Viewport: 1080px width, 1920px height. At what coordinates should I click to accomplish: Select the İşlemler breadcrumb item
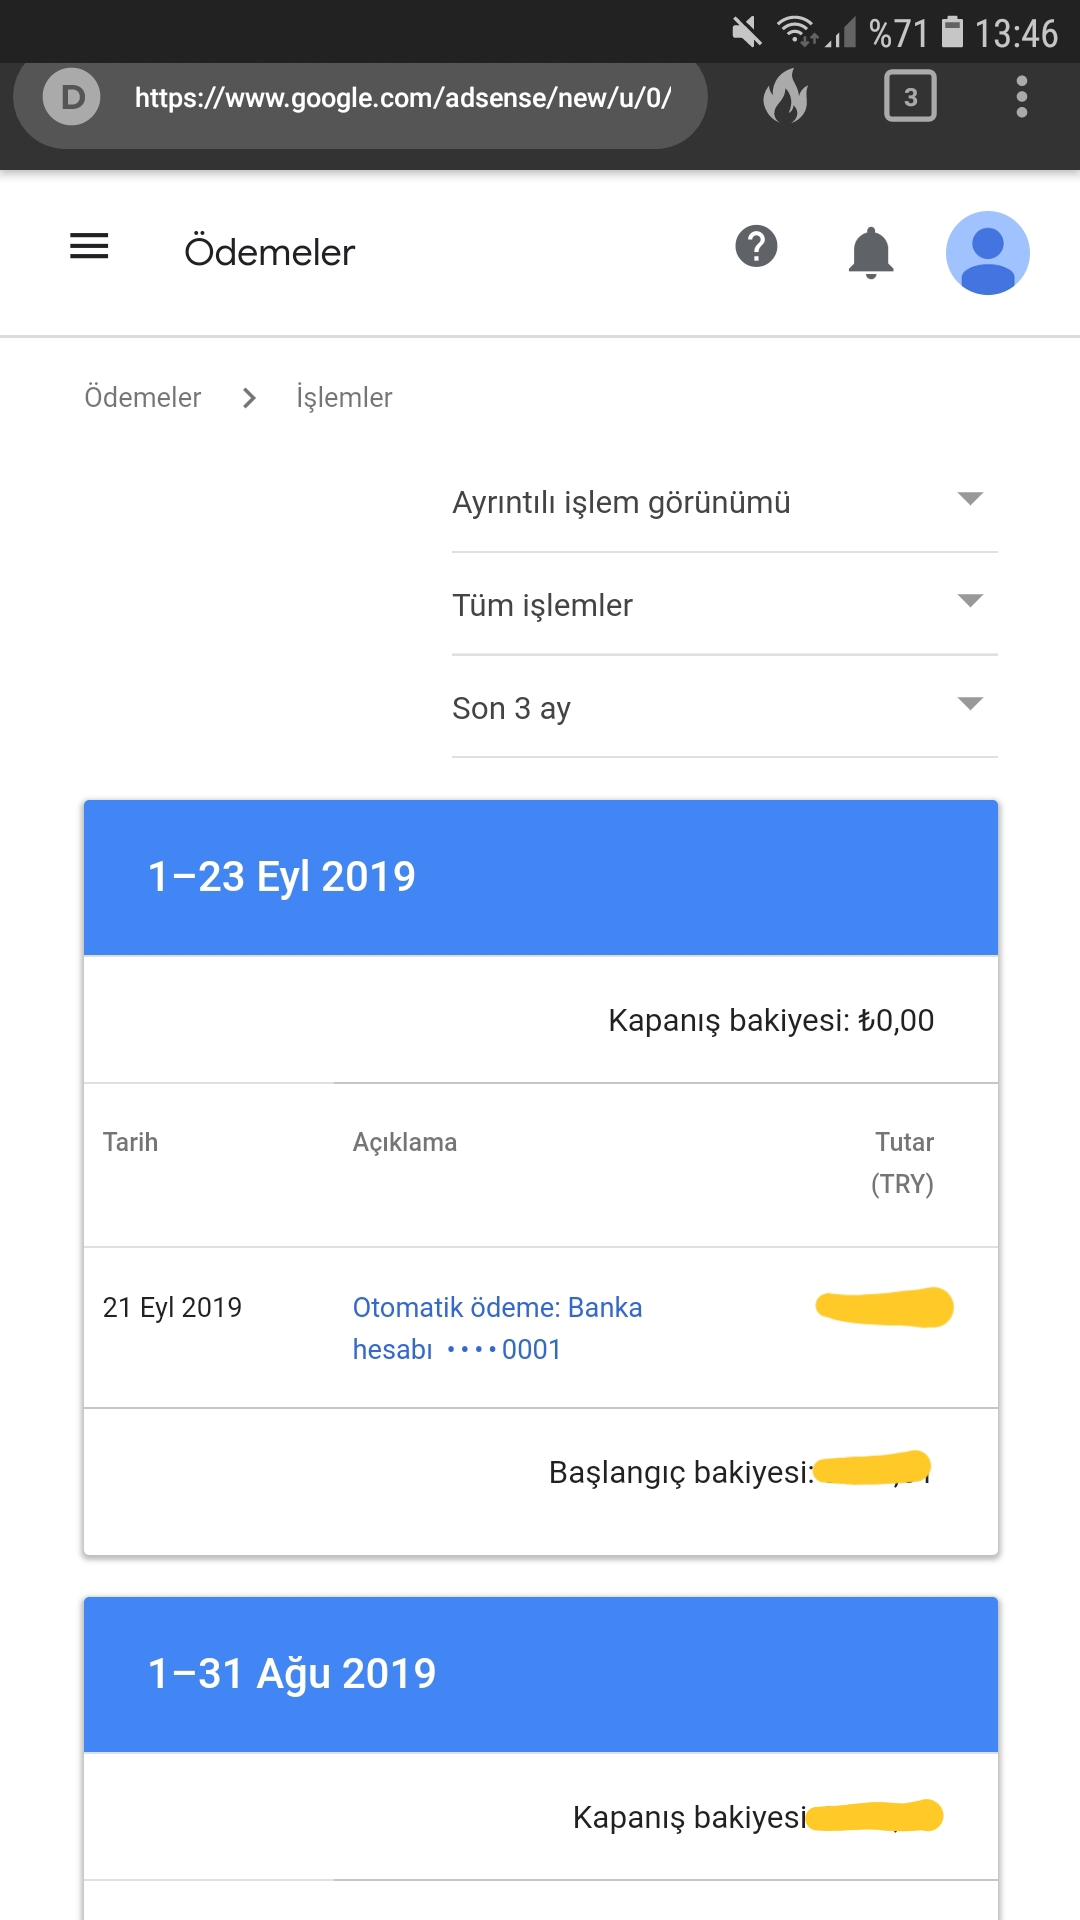344,397
